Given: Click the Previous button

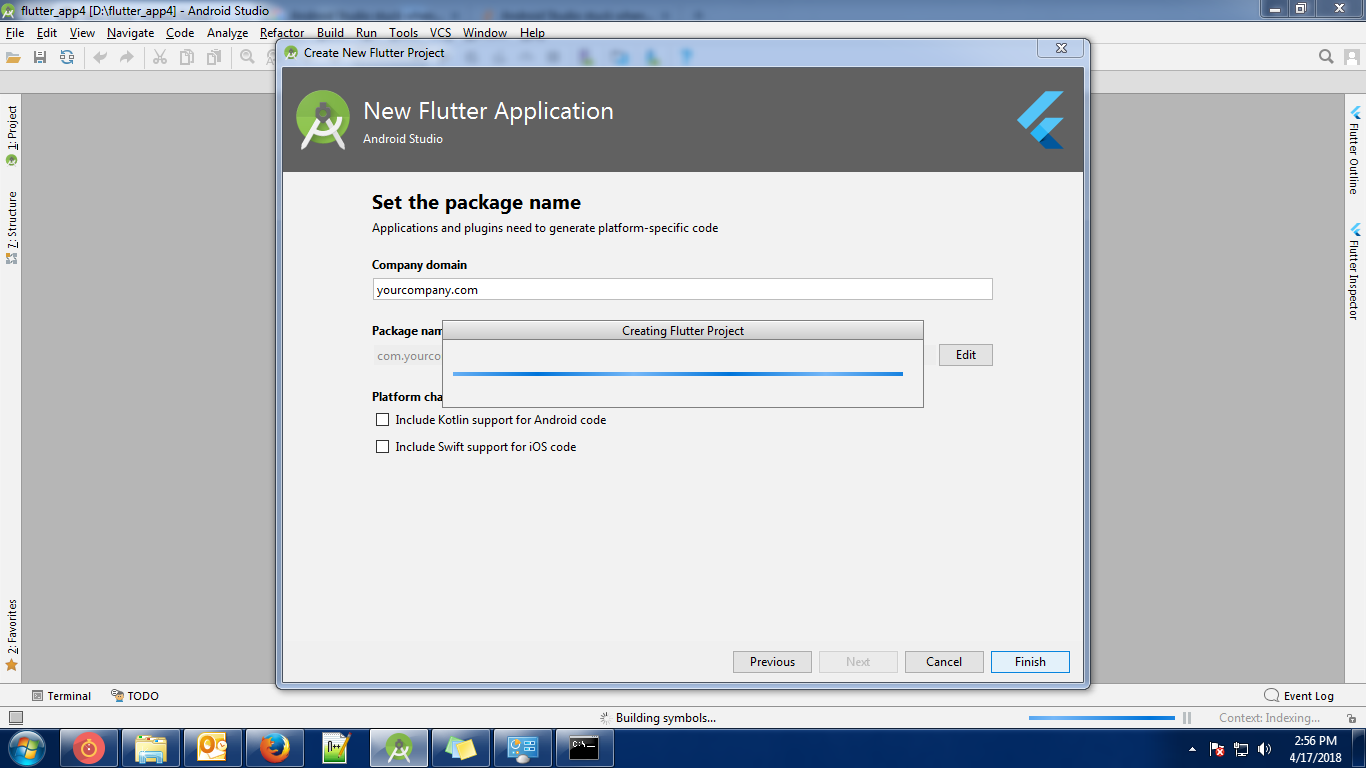Looking at the screenshot, I should click(x=772, y=662).
